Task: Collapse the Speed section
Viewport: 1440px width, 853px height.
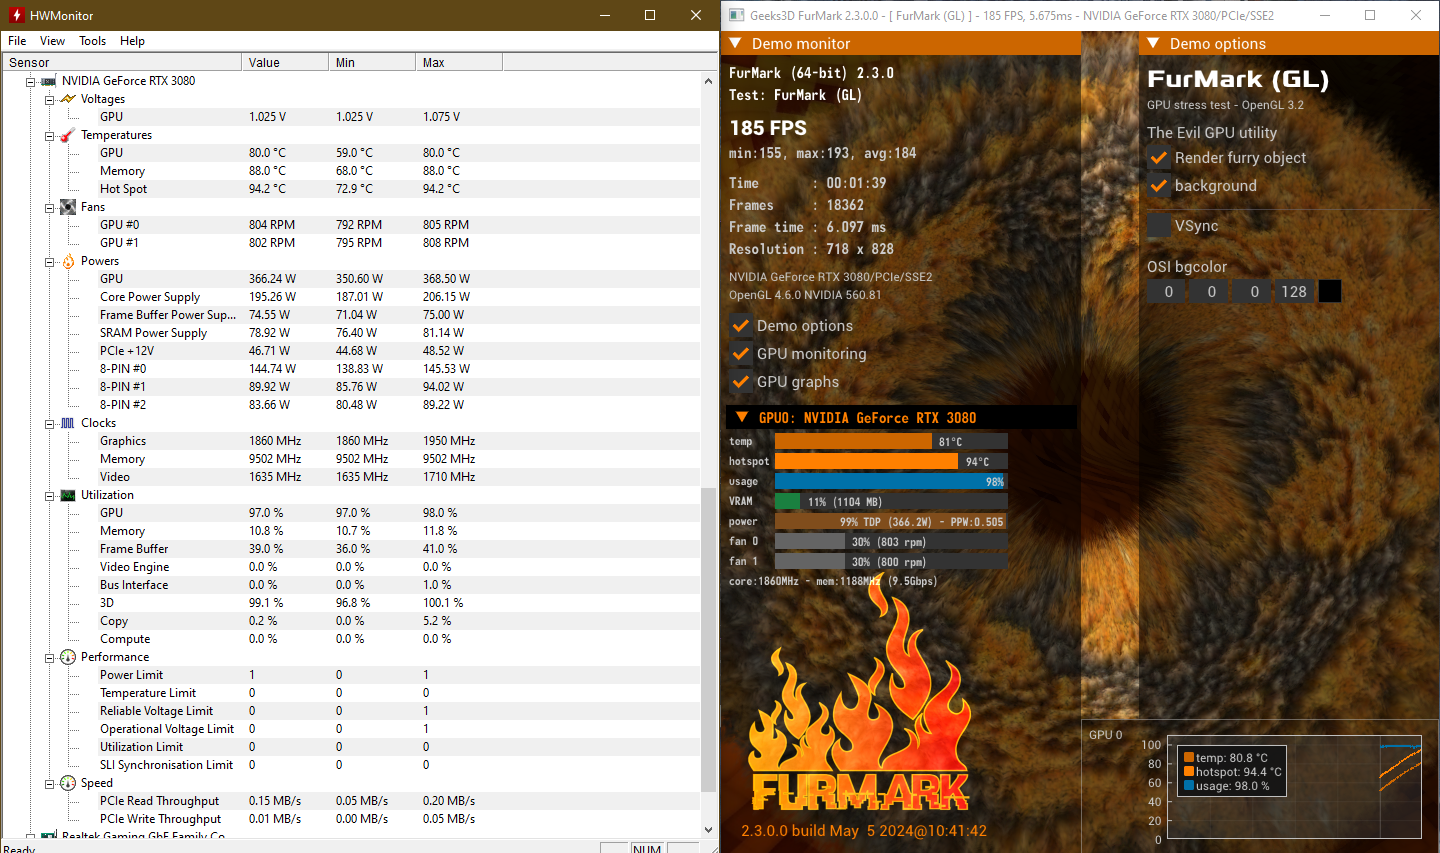Action: click(x=49, y=783)
